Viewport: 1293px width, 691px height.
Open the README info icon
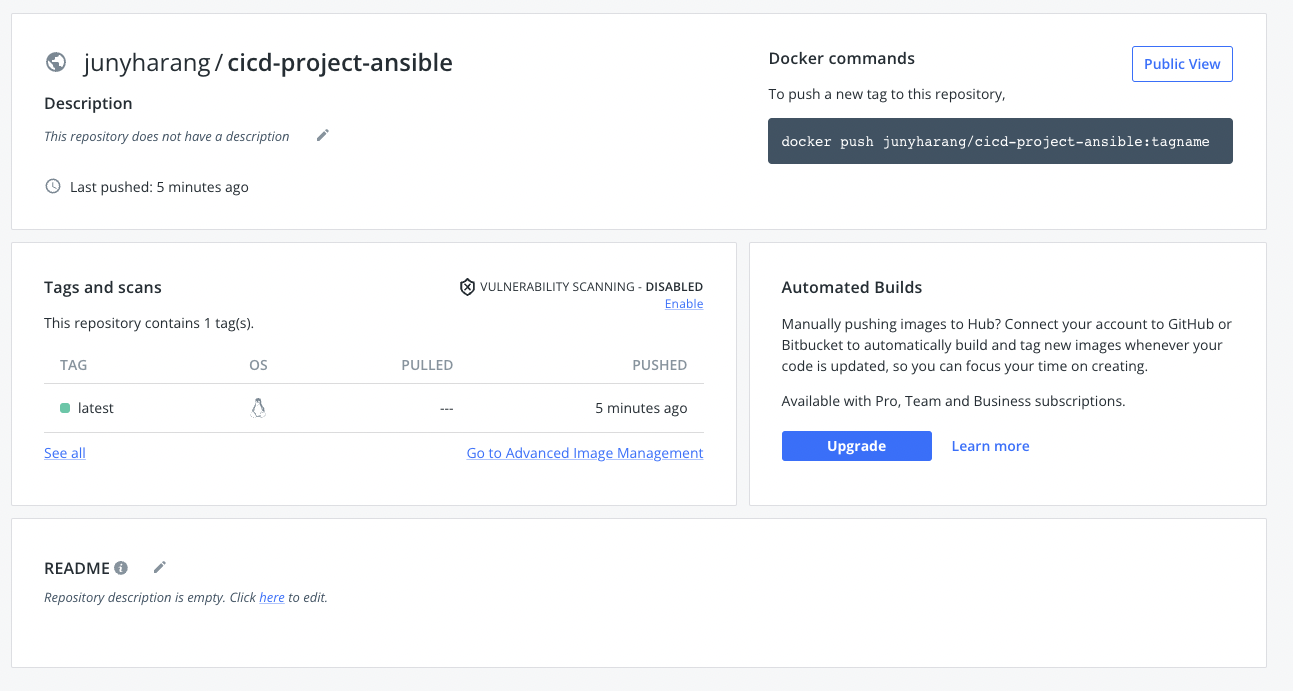pyautogui.click(x=121, y=568)
